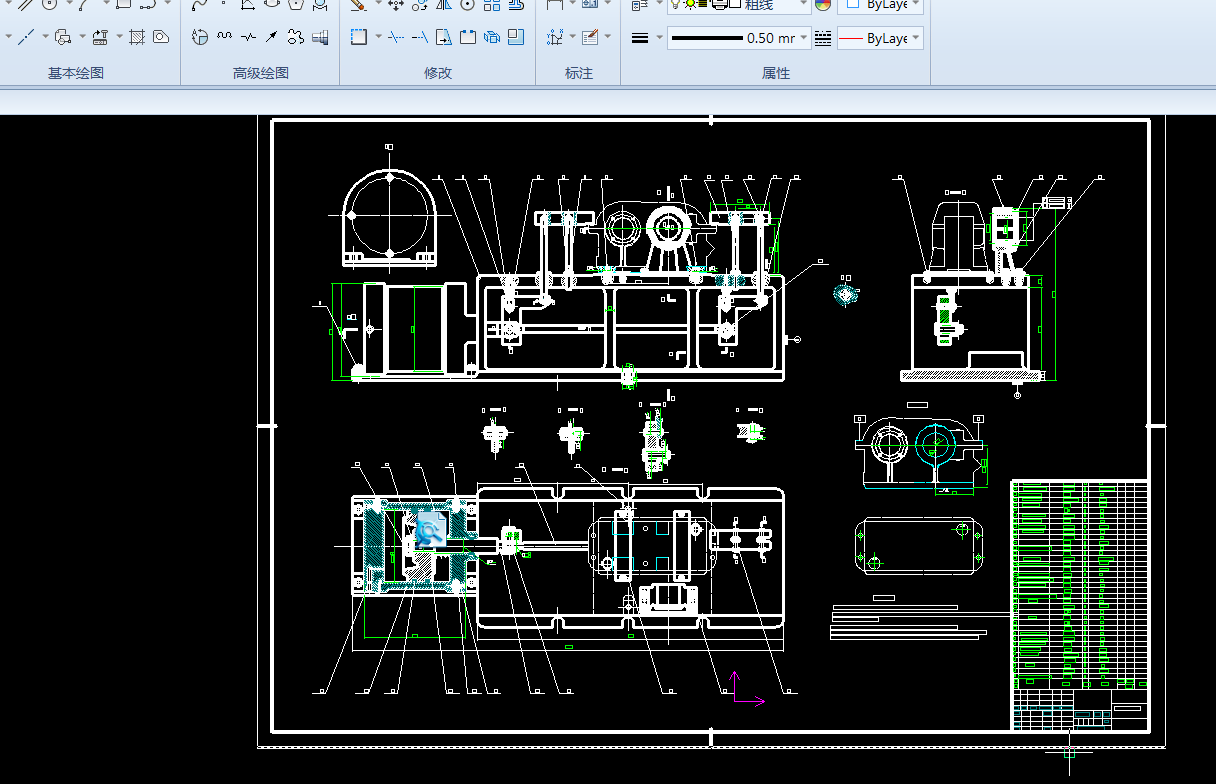The image size is (1216, 784).
Task: Choose the break line symbol tool
Action: (247, 37)
